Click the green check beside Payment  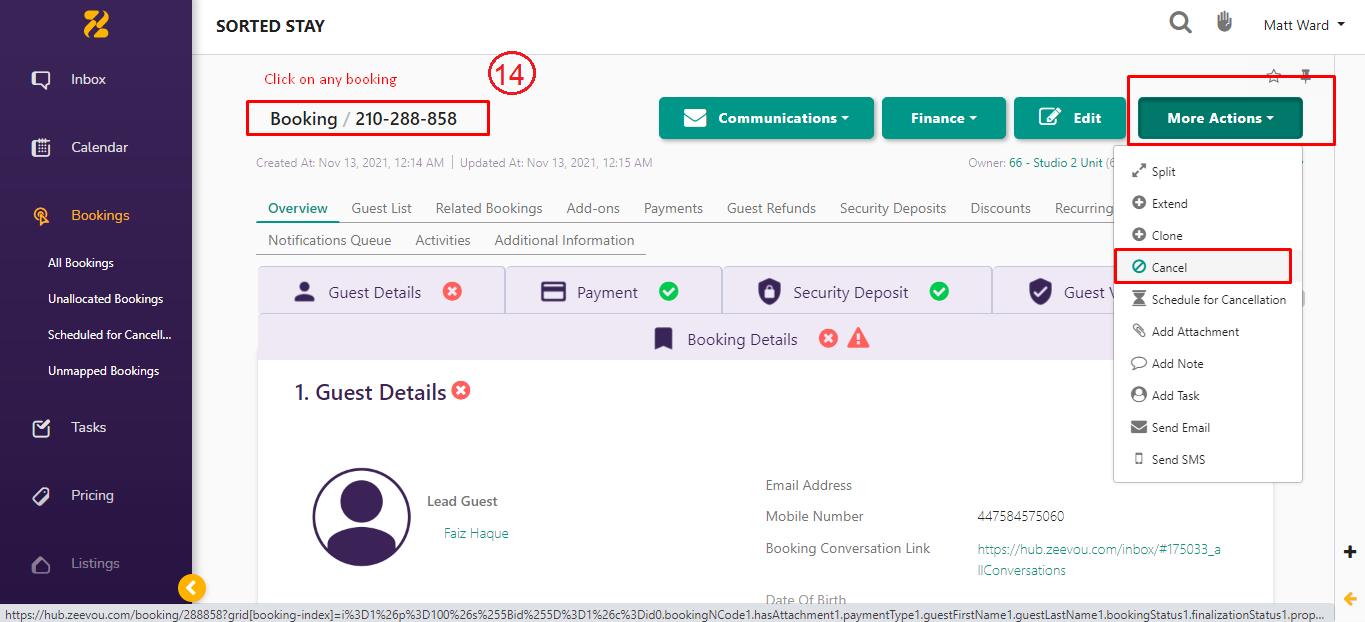click(668, 292)
